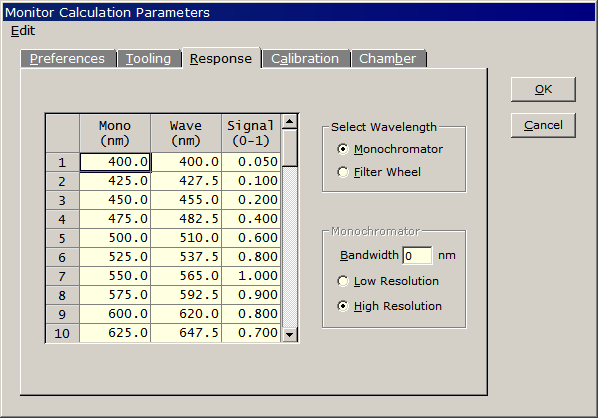
Task: Select Signal cell 0.100
Action: click(251, 181)
